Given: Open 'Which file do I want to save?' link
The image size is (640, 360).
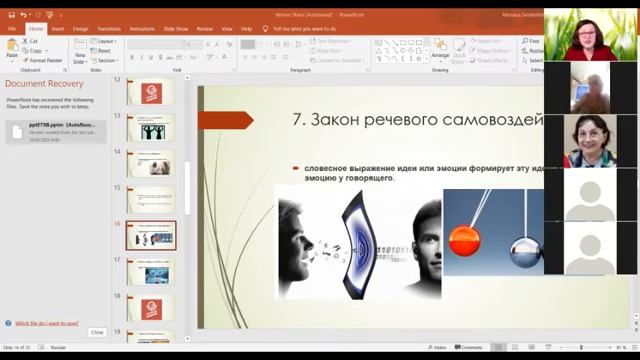Looking at the screenshot, I should (47, 323).
